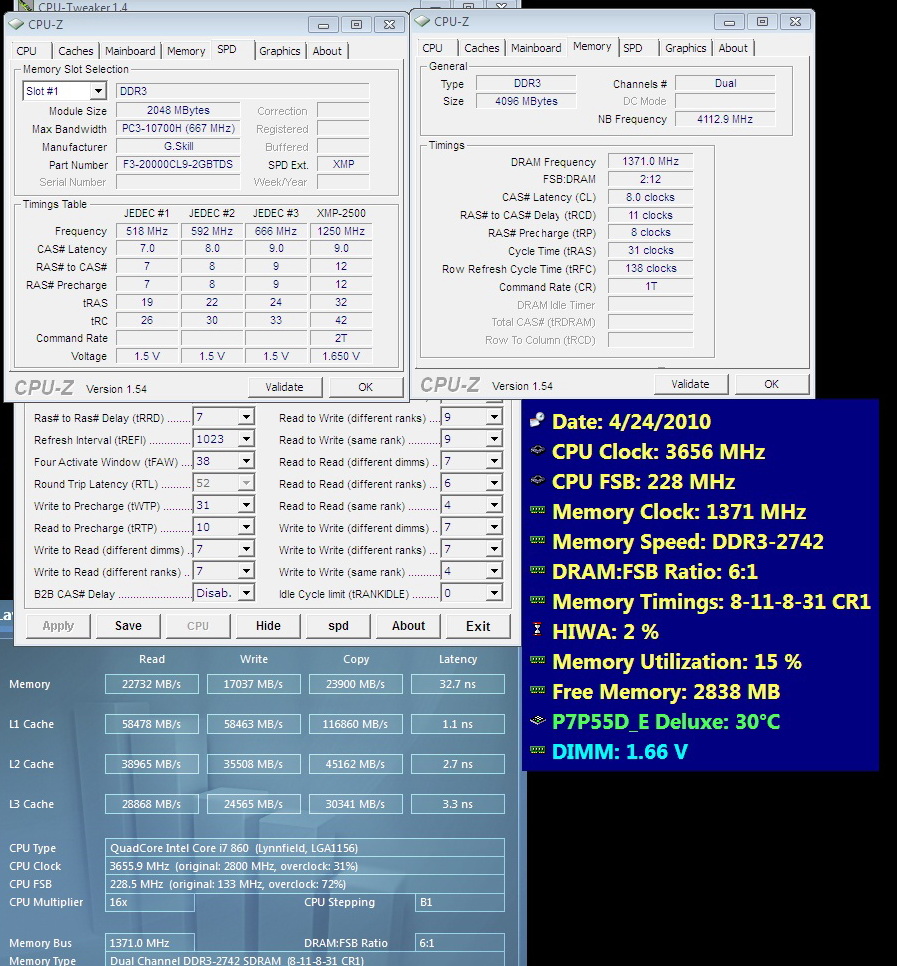Click the memory icon beside Memory Timings
This screenshot has height=966, width=897.
(x=537, y=600)
